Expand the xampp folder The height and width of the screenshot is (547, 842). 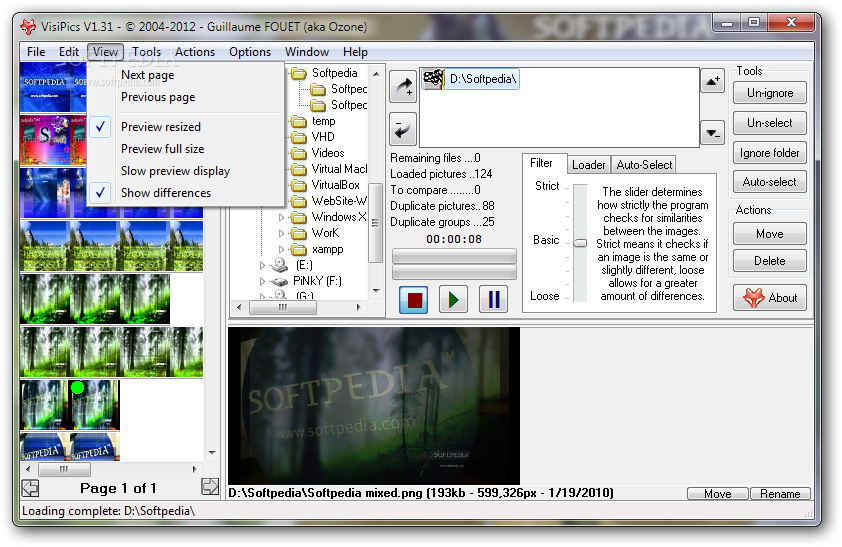coord(281,250)
